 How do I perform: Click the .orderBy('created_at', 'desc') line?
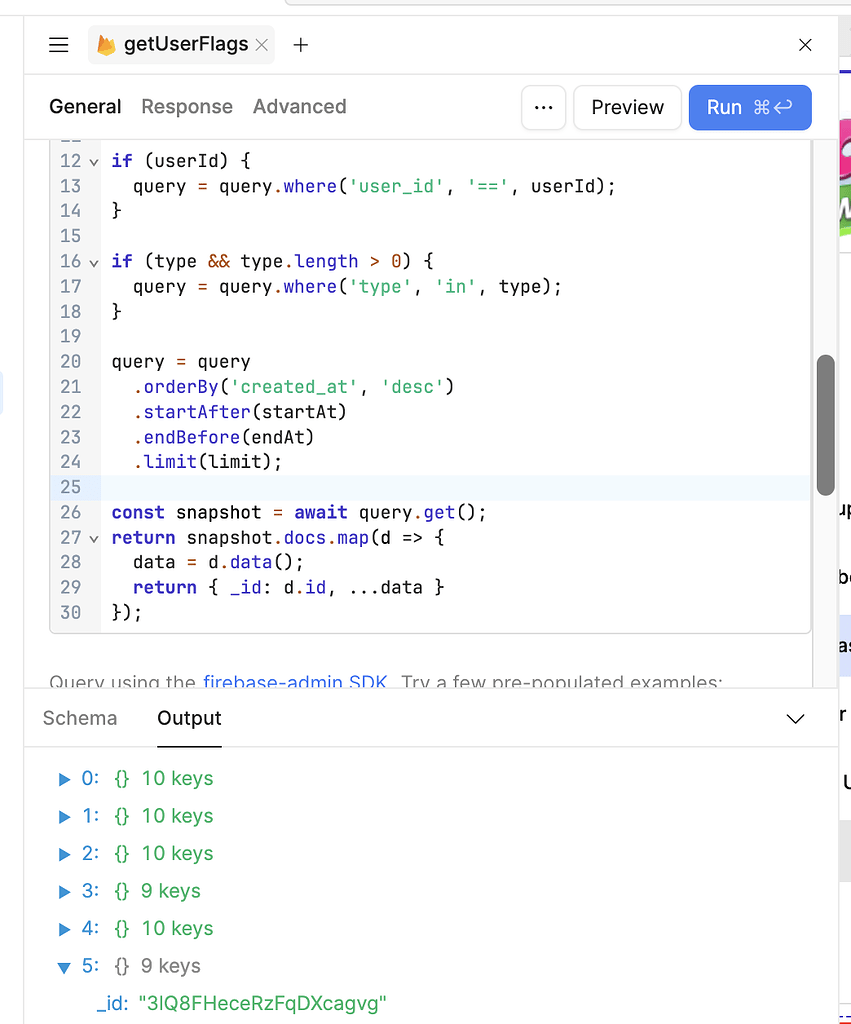click(293, 387)
